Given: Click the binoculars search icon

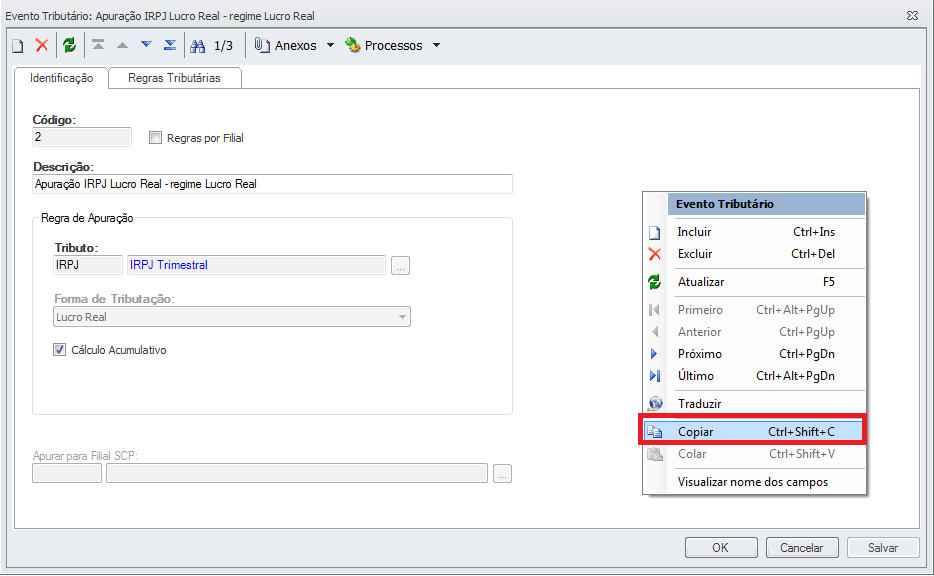Looking at the screenshot, I should [198, 46].
